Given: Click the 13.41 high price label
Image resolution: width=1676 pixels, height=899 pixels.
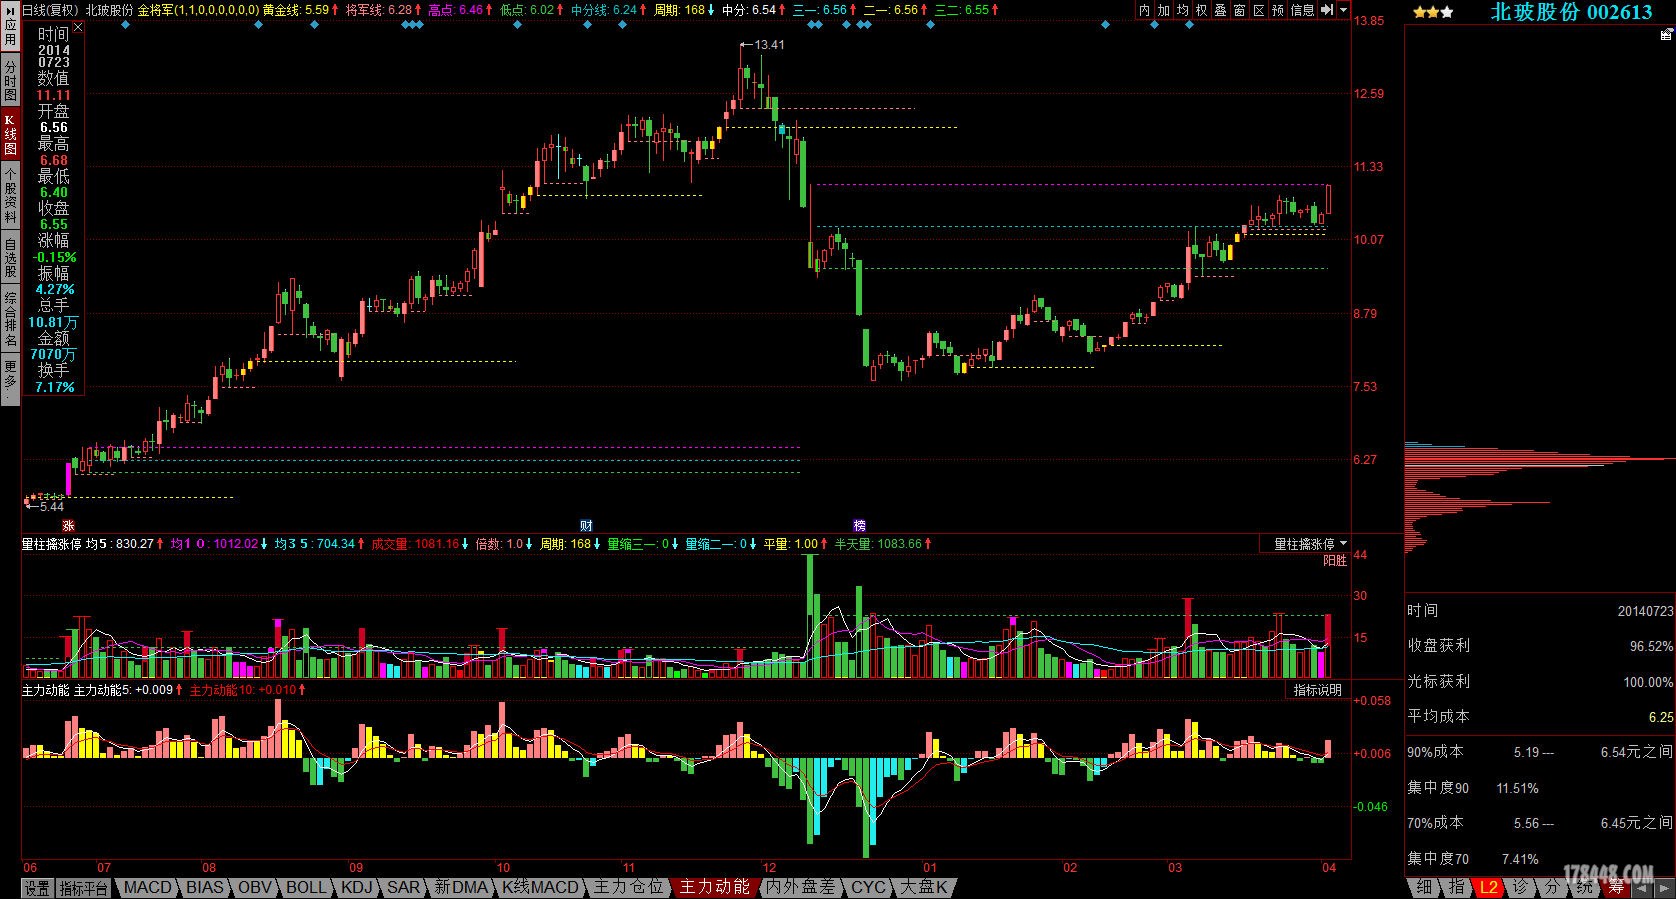Looking at the screenshot, I should coord(769,44).
